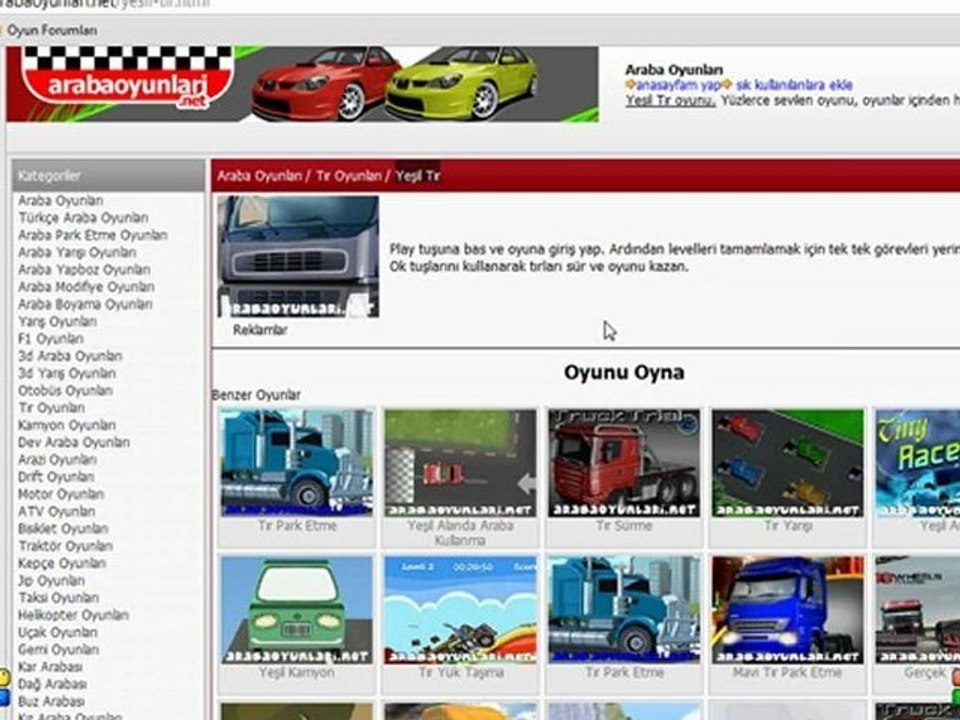Open Jip Oyunları category
This screenshot has width=960, height=720.
(x=51, y=580)
